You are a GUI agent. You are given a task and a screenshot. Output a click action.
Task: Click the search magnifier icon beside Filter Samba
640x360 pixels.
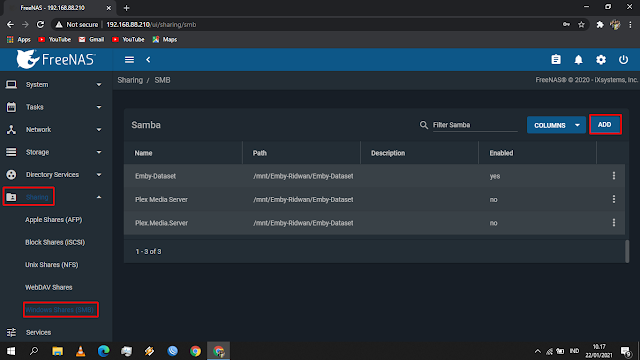point(424,125)
